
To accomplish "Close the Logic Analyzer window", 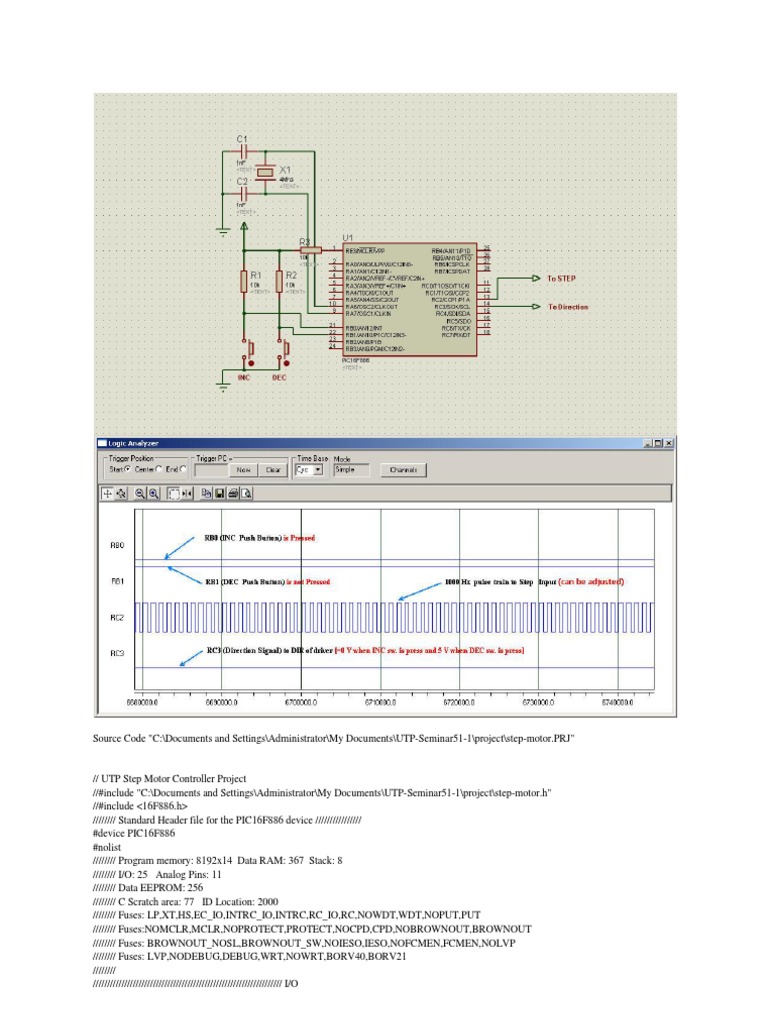I will pyautogui.click(x=667, y=443).
